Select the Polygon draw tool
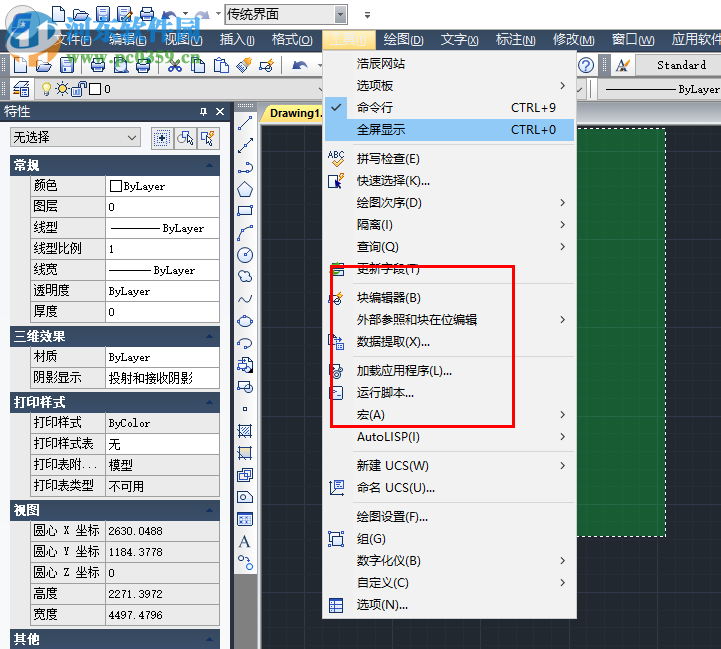Screen dimensions: 721x649 pyautogui.click(x=245, y=189)
